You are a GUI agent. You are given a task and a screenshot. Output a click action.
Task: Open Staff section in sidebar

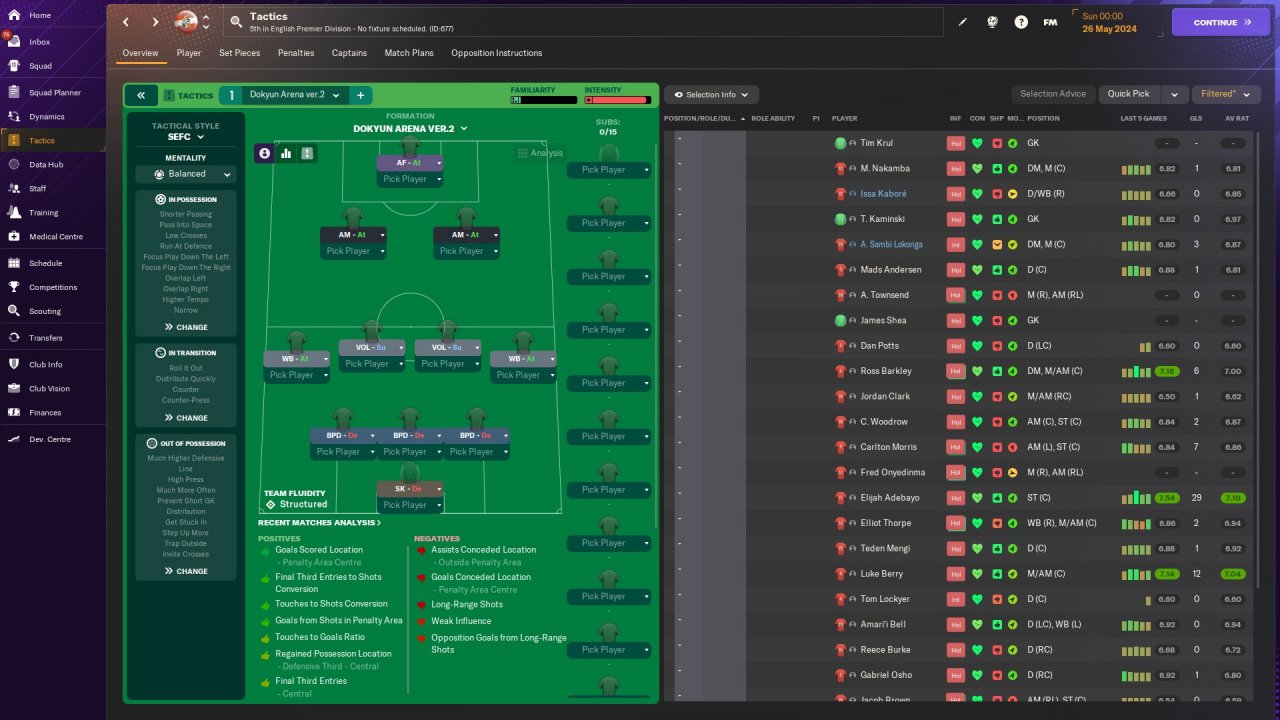(x=38, y=188)
